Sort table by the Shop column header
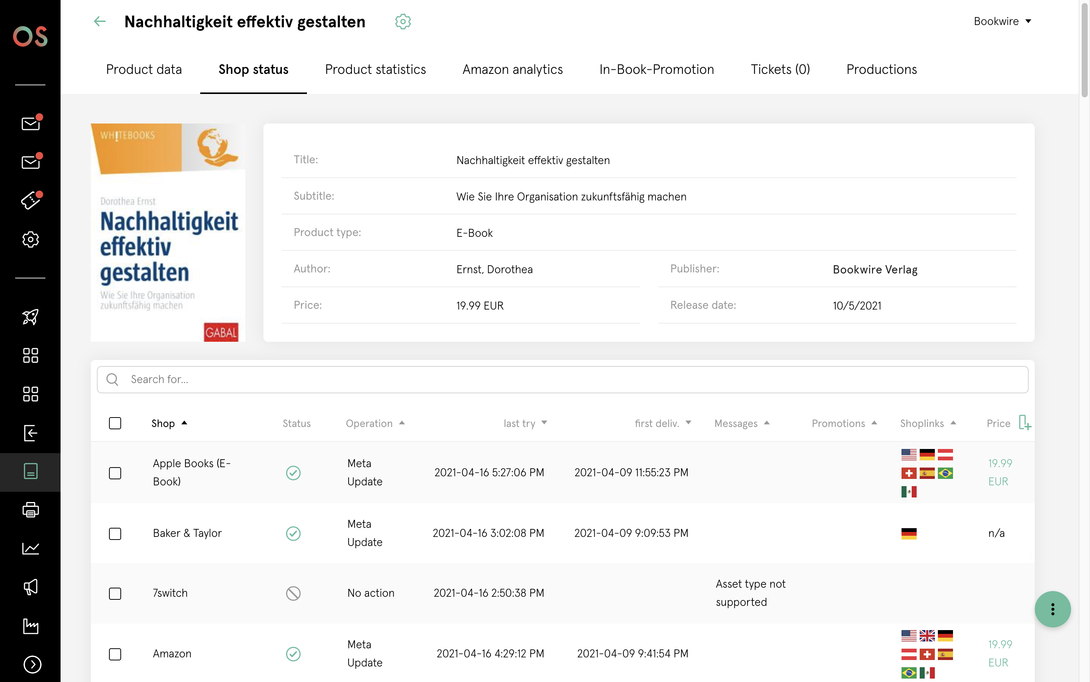 click(168, 423)
